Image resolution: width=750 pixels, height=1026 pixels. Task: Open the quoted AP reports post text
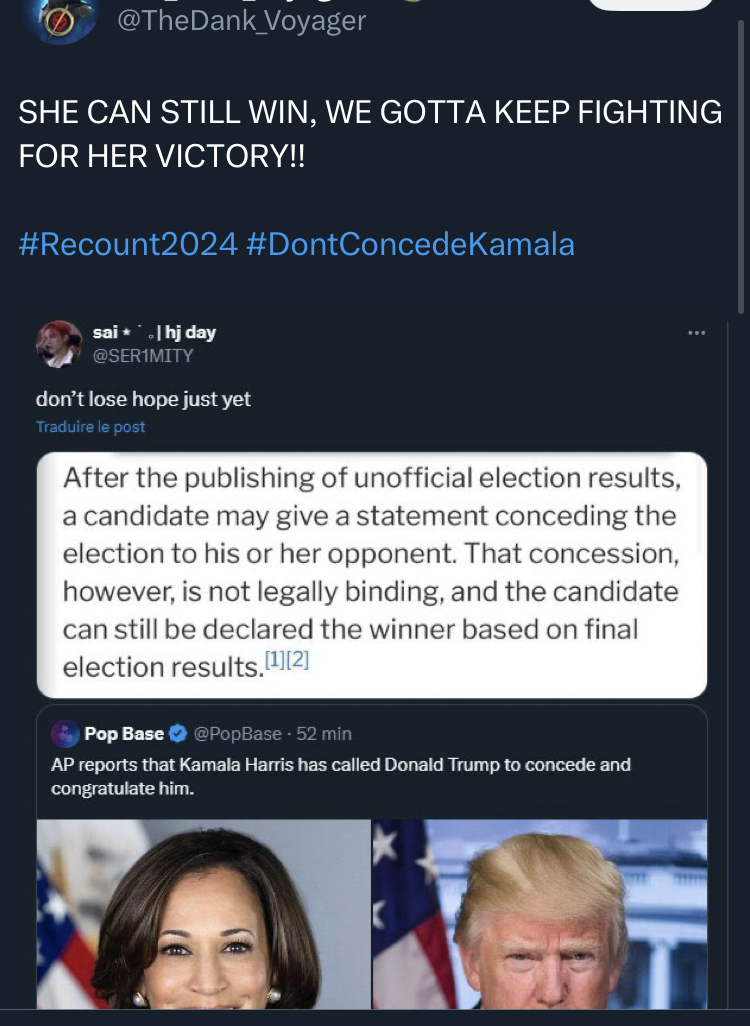tap(341, 776)
